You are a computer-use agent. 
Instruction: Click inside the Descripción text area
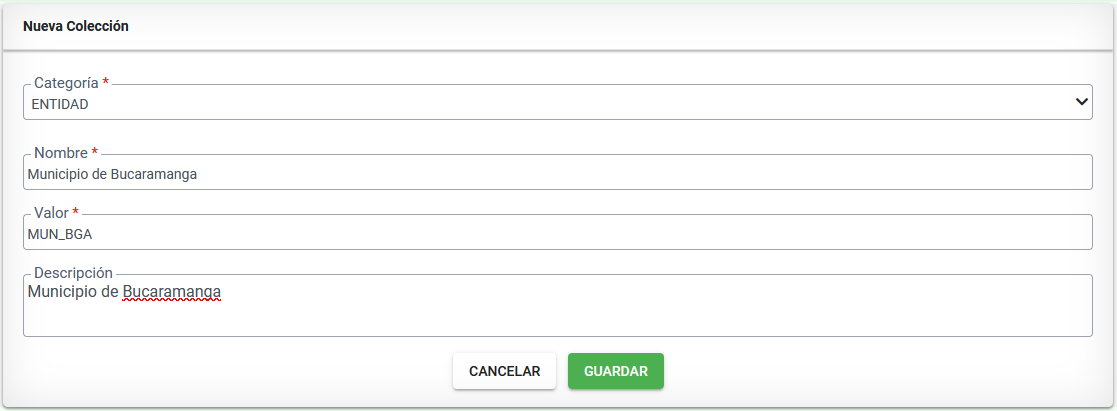coord(558,306)
